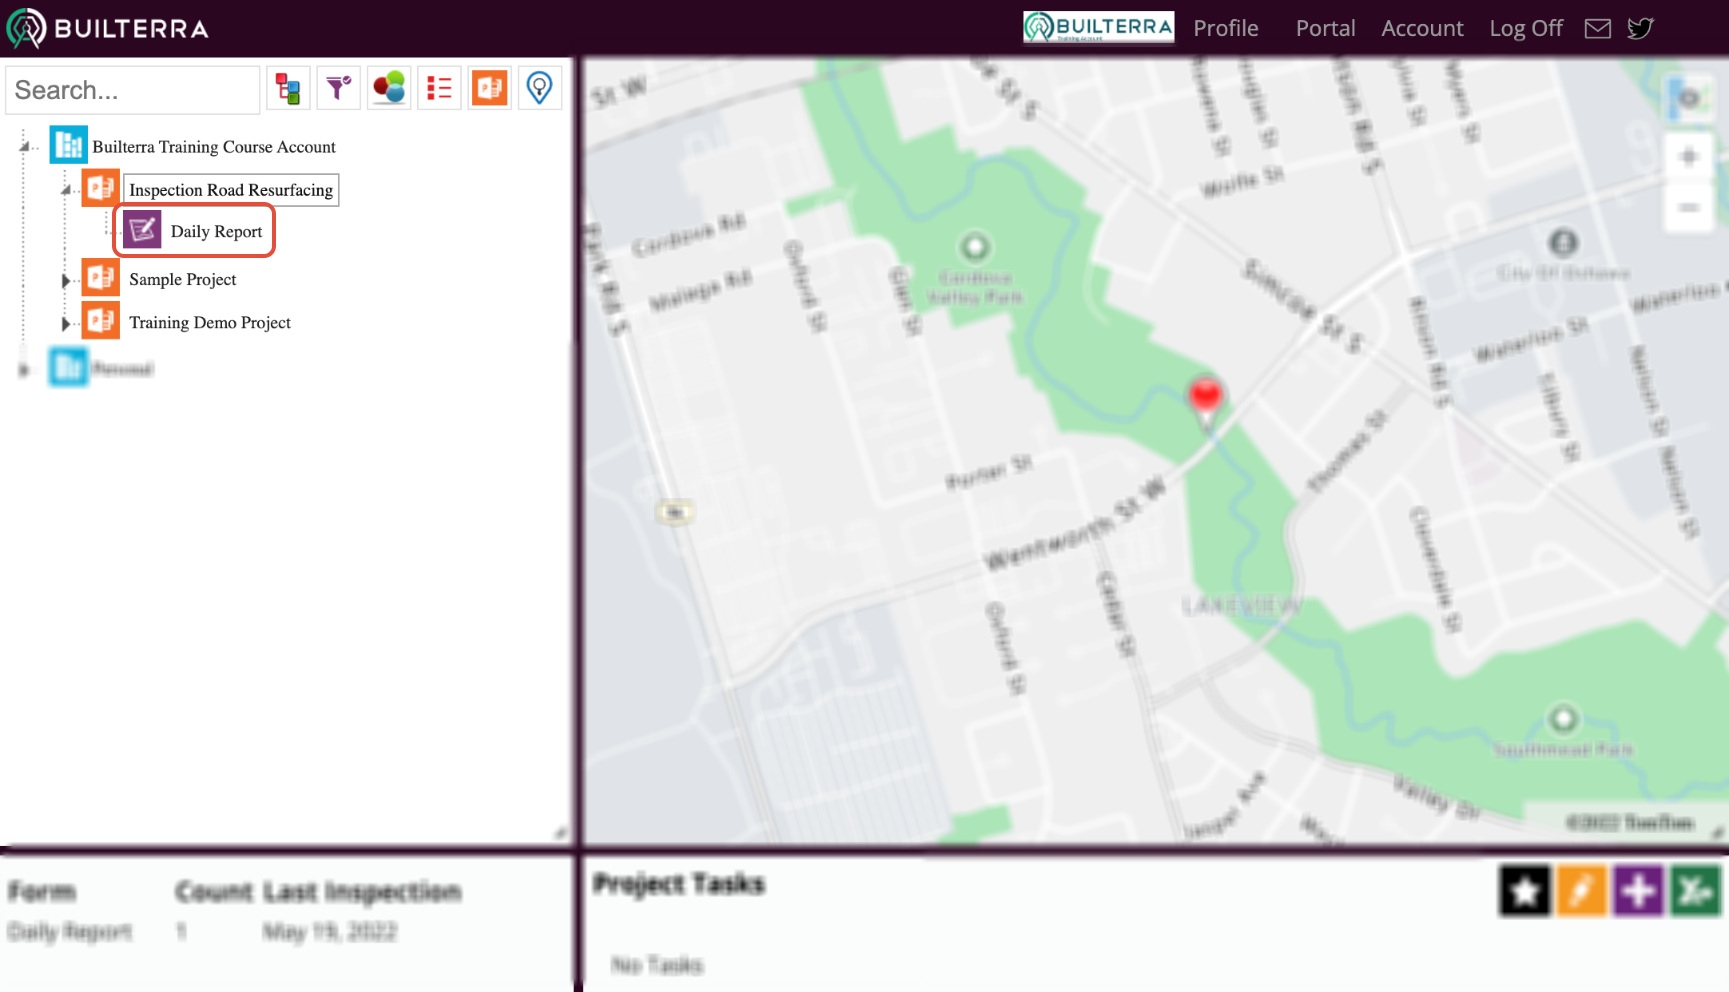Click the Cordova Valley Park marker
Image resolution: width=1729 pixels, height=992 pixels.
[975, 246]
